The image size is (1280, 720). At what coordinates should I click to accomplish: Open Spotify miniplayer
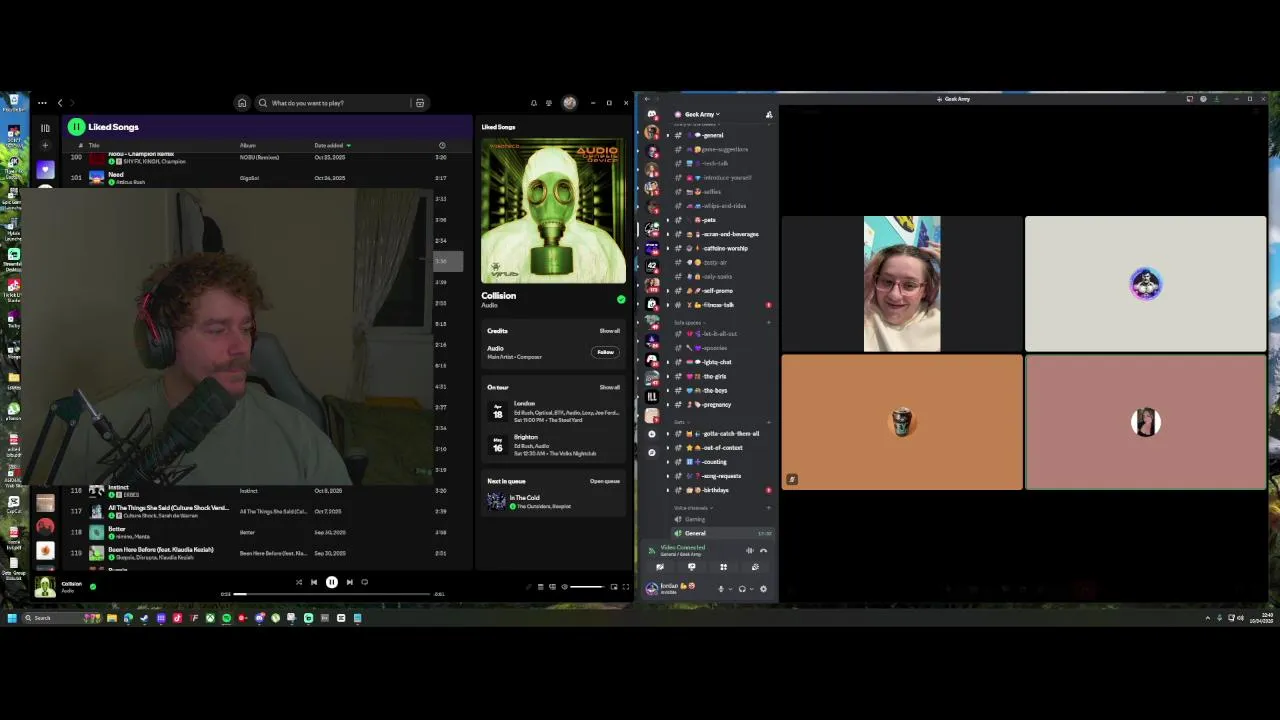pyautogui.click(x=614, y=587)
